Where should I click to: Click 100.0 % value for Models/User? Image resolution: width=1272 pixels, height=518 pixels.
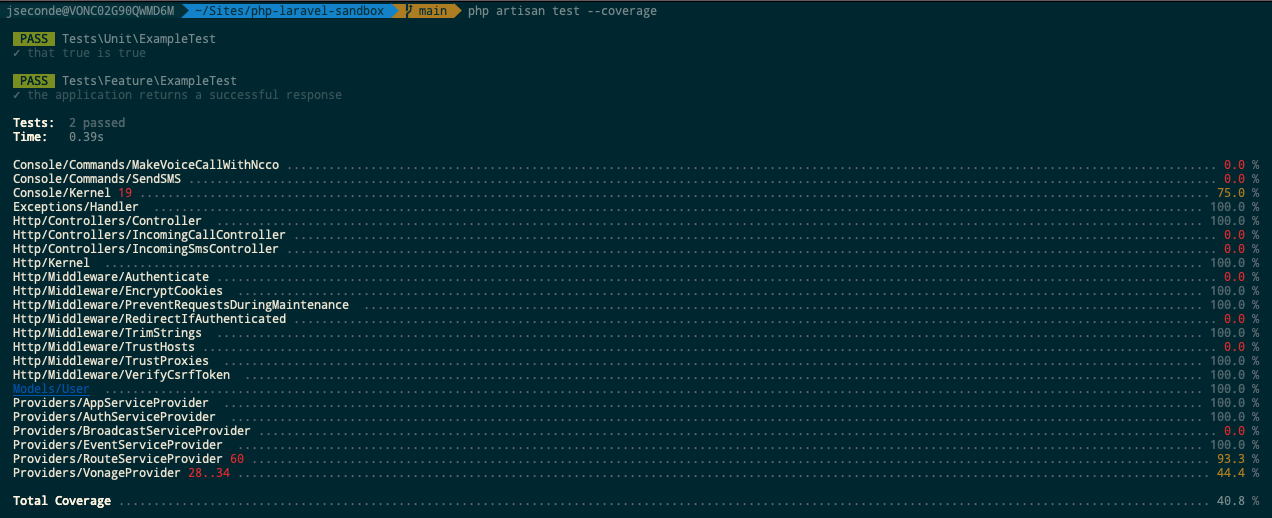point(1235,389)
